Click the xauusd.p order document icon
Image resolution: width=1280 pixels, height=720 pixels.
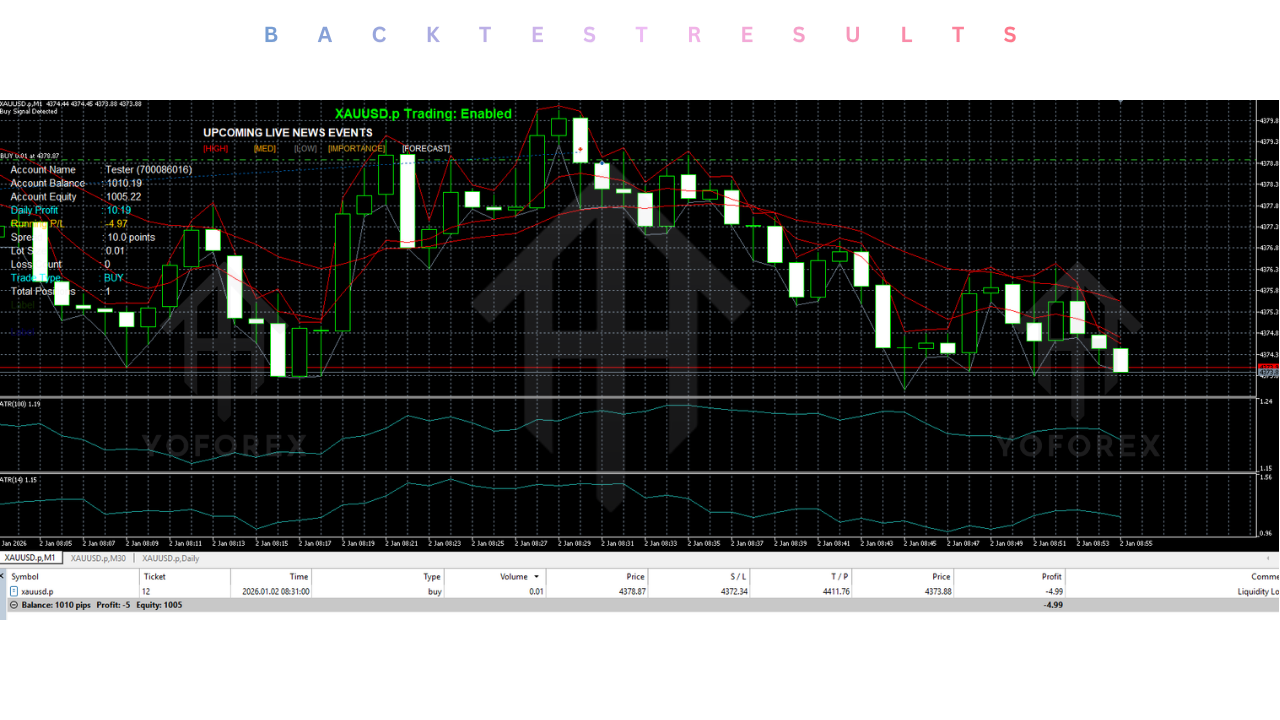(x=13, y=591)
